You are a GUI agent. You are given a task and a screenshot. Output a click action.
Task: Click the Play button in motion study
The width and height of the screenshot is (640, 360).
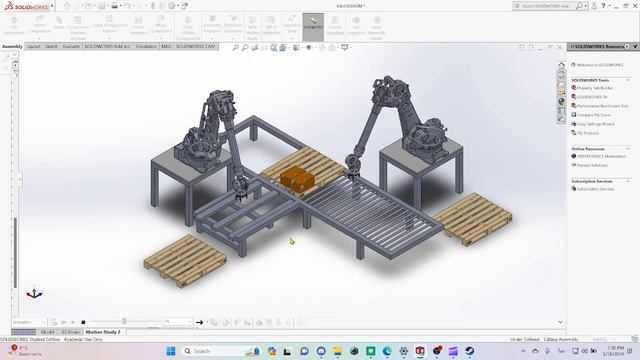73,322
